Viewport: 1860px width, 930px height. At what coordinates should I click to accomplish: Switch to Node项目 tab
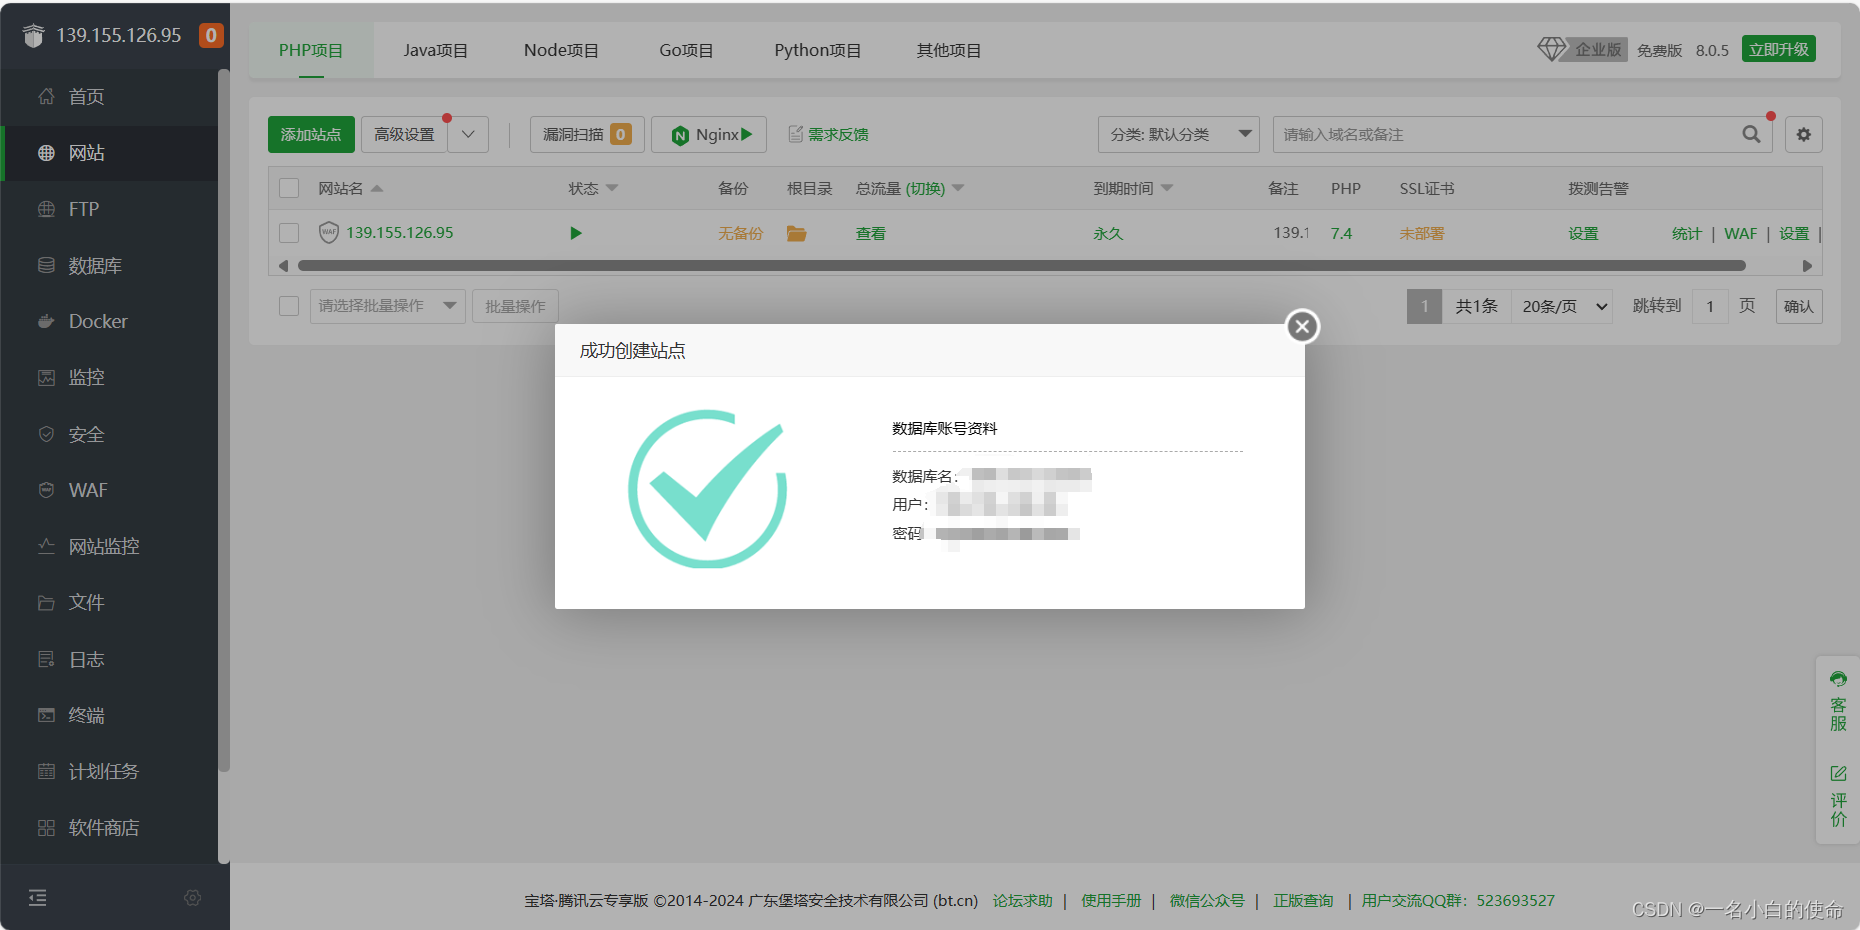[x=561, y=50]
